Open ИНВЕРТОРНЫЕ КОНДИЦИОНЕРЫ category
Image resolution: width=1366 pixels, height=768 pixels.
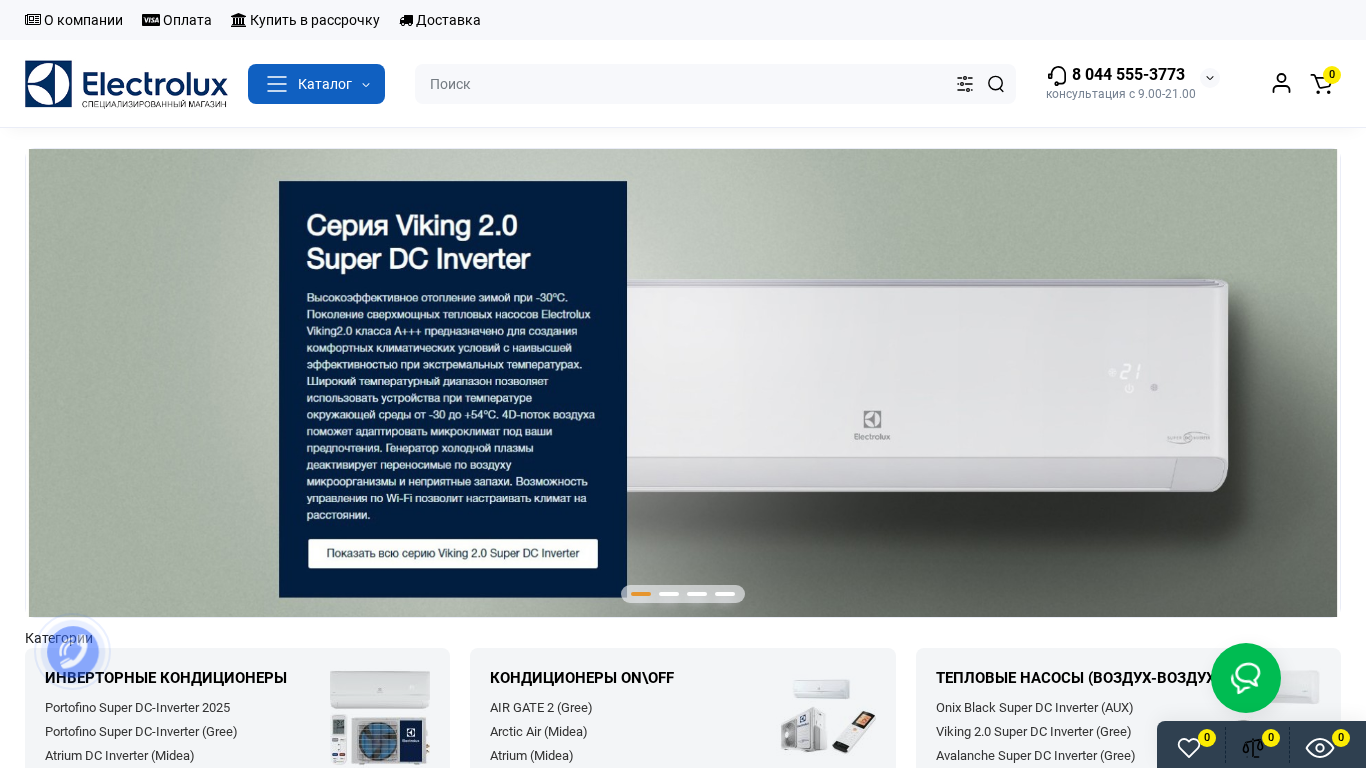point(166,678)
